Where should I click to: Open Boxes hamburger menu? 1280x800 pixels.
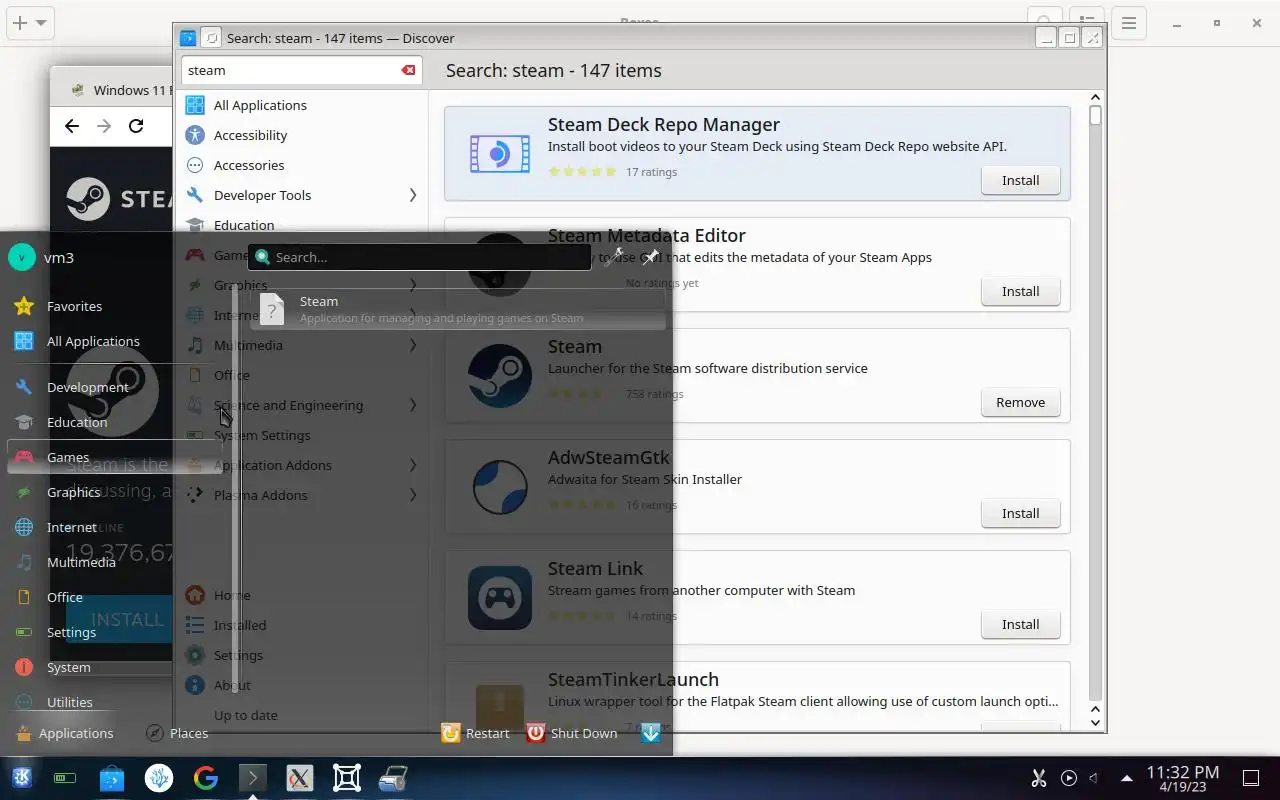click(x=1128, y=23)
